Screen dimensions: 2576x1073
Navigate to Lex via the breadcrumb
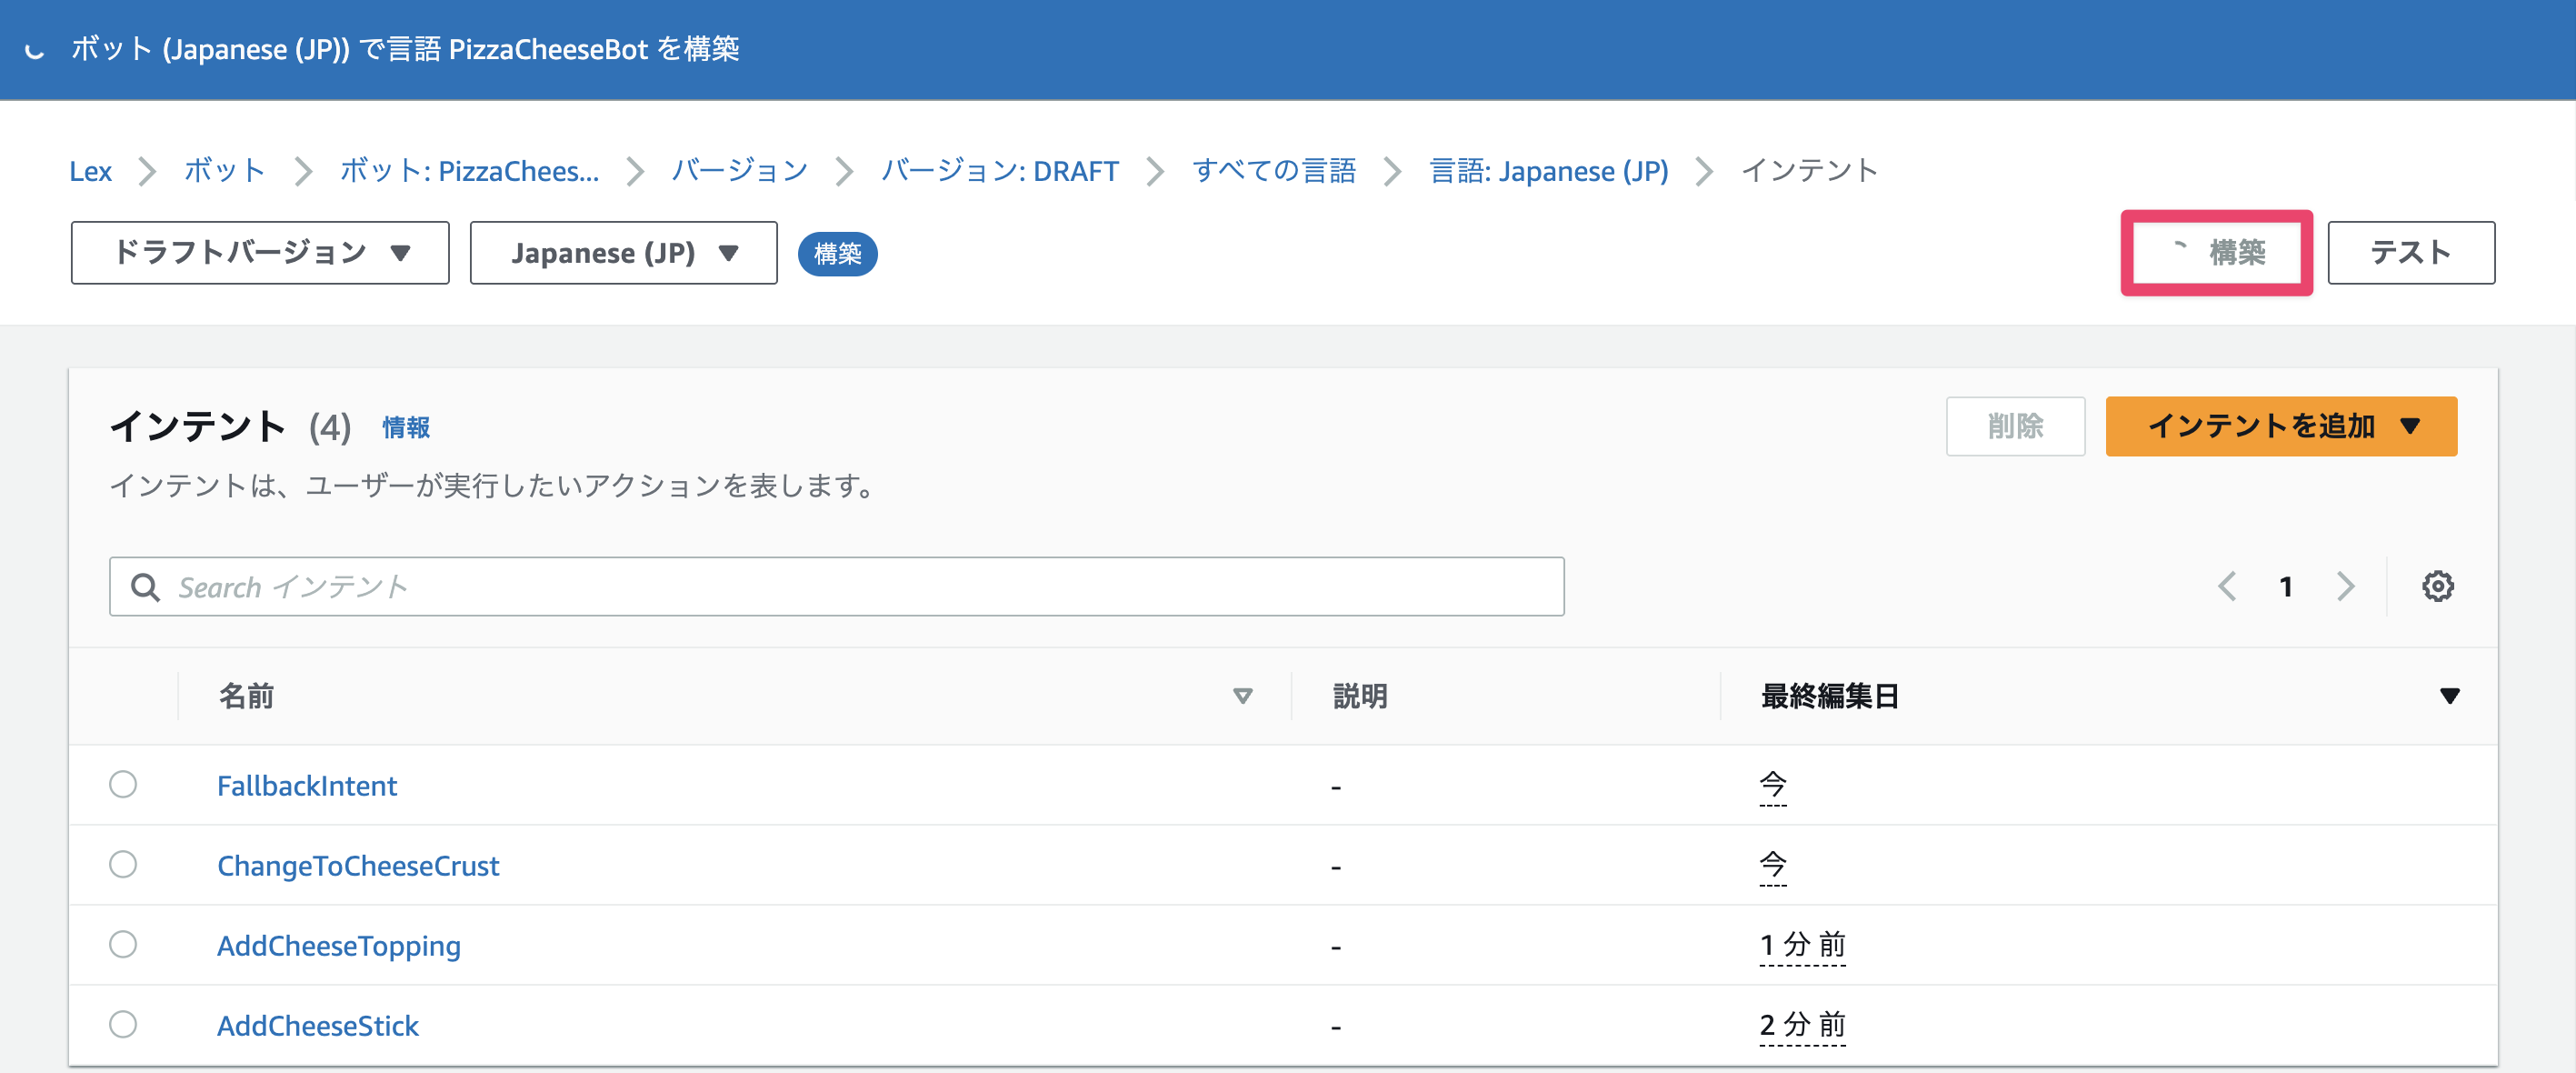(91, 170)
